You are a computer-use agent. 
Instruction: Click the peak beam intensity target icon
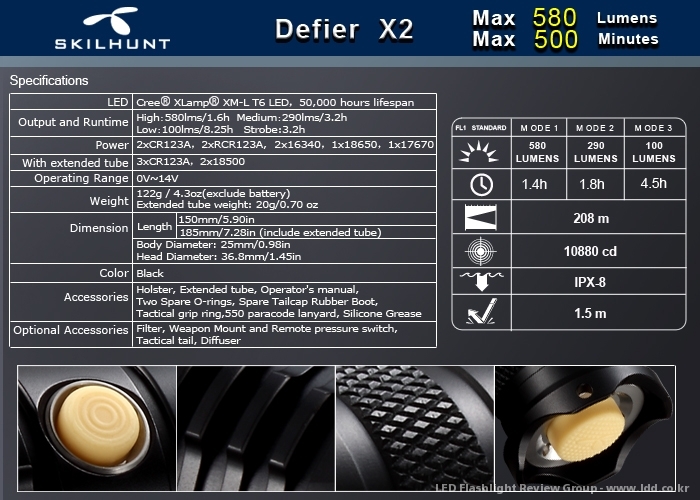click(480, 251)
